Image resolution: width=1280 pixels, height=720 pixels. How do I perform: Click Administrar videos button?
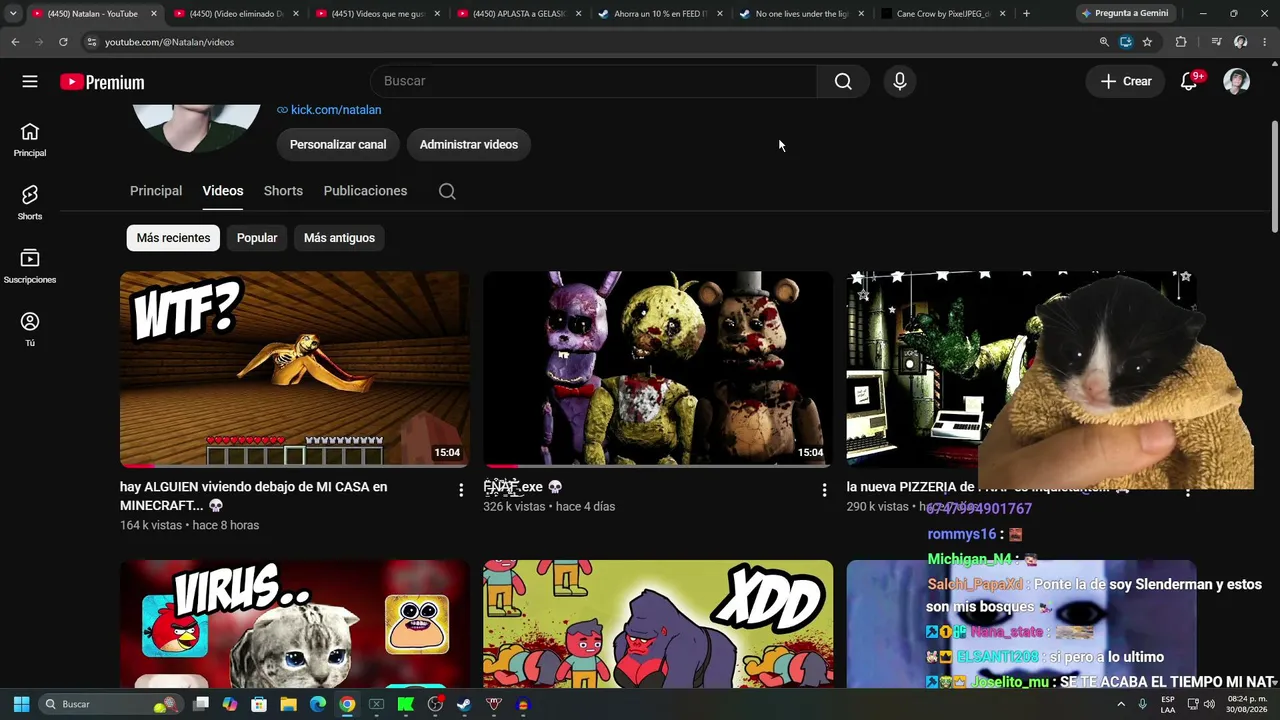point(469,144)
